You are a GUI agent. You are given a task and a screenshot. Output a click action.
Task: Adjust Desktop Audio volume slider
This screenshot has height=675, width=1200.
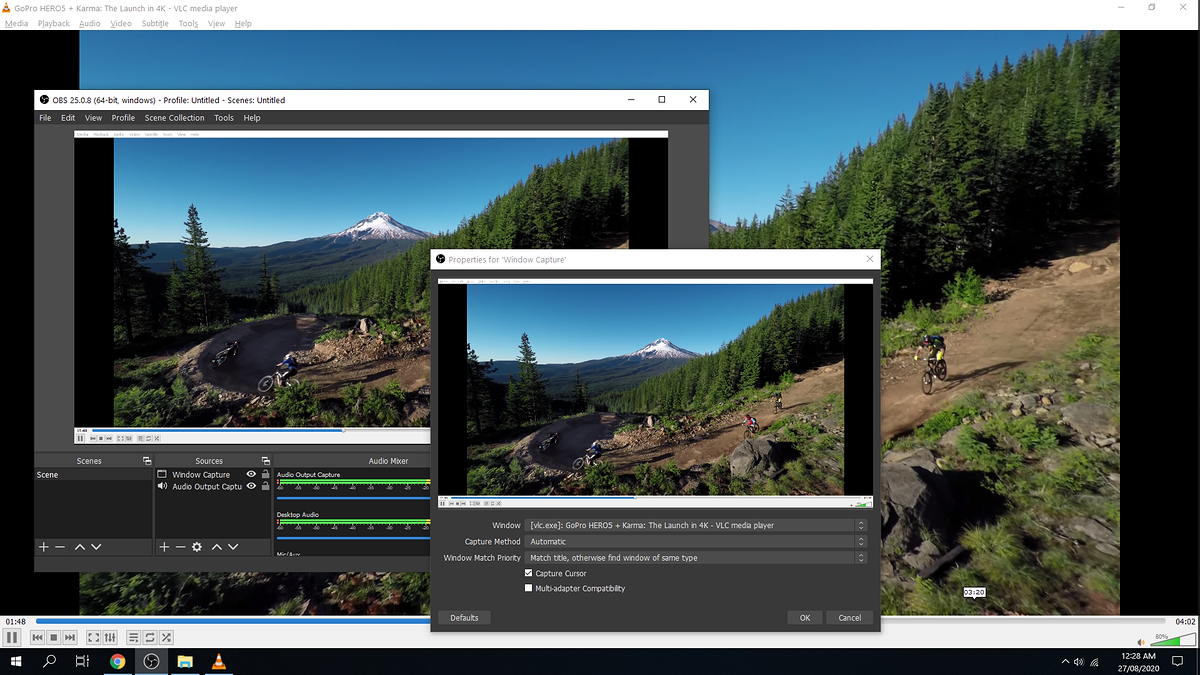tap(353, 537)
